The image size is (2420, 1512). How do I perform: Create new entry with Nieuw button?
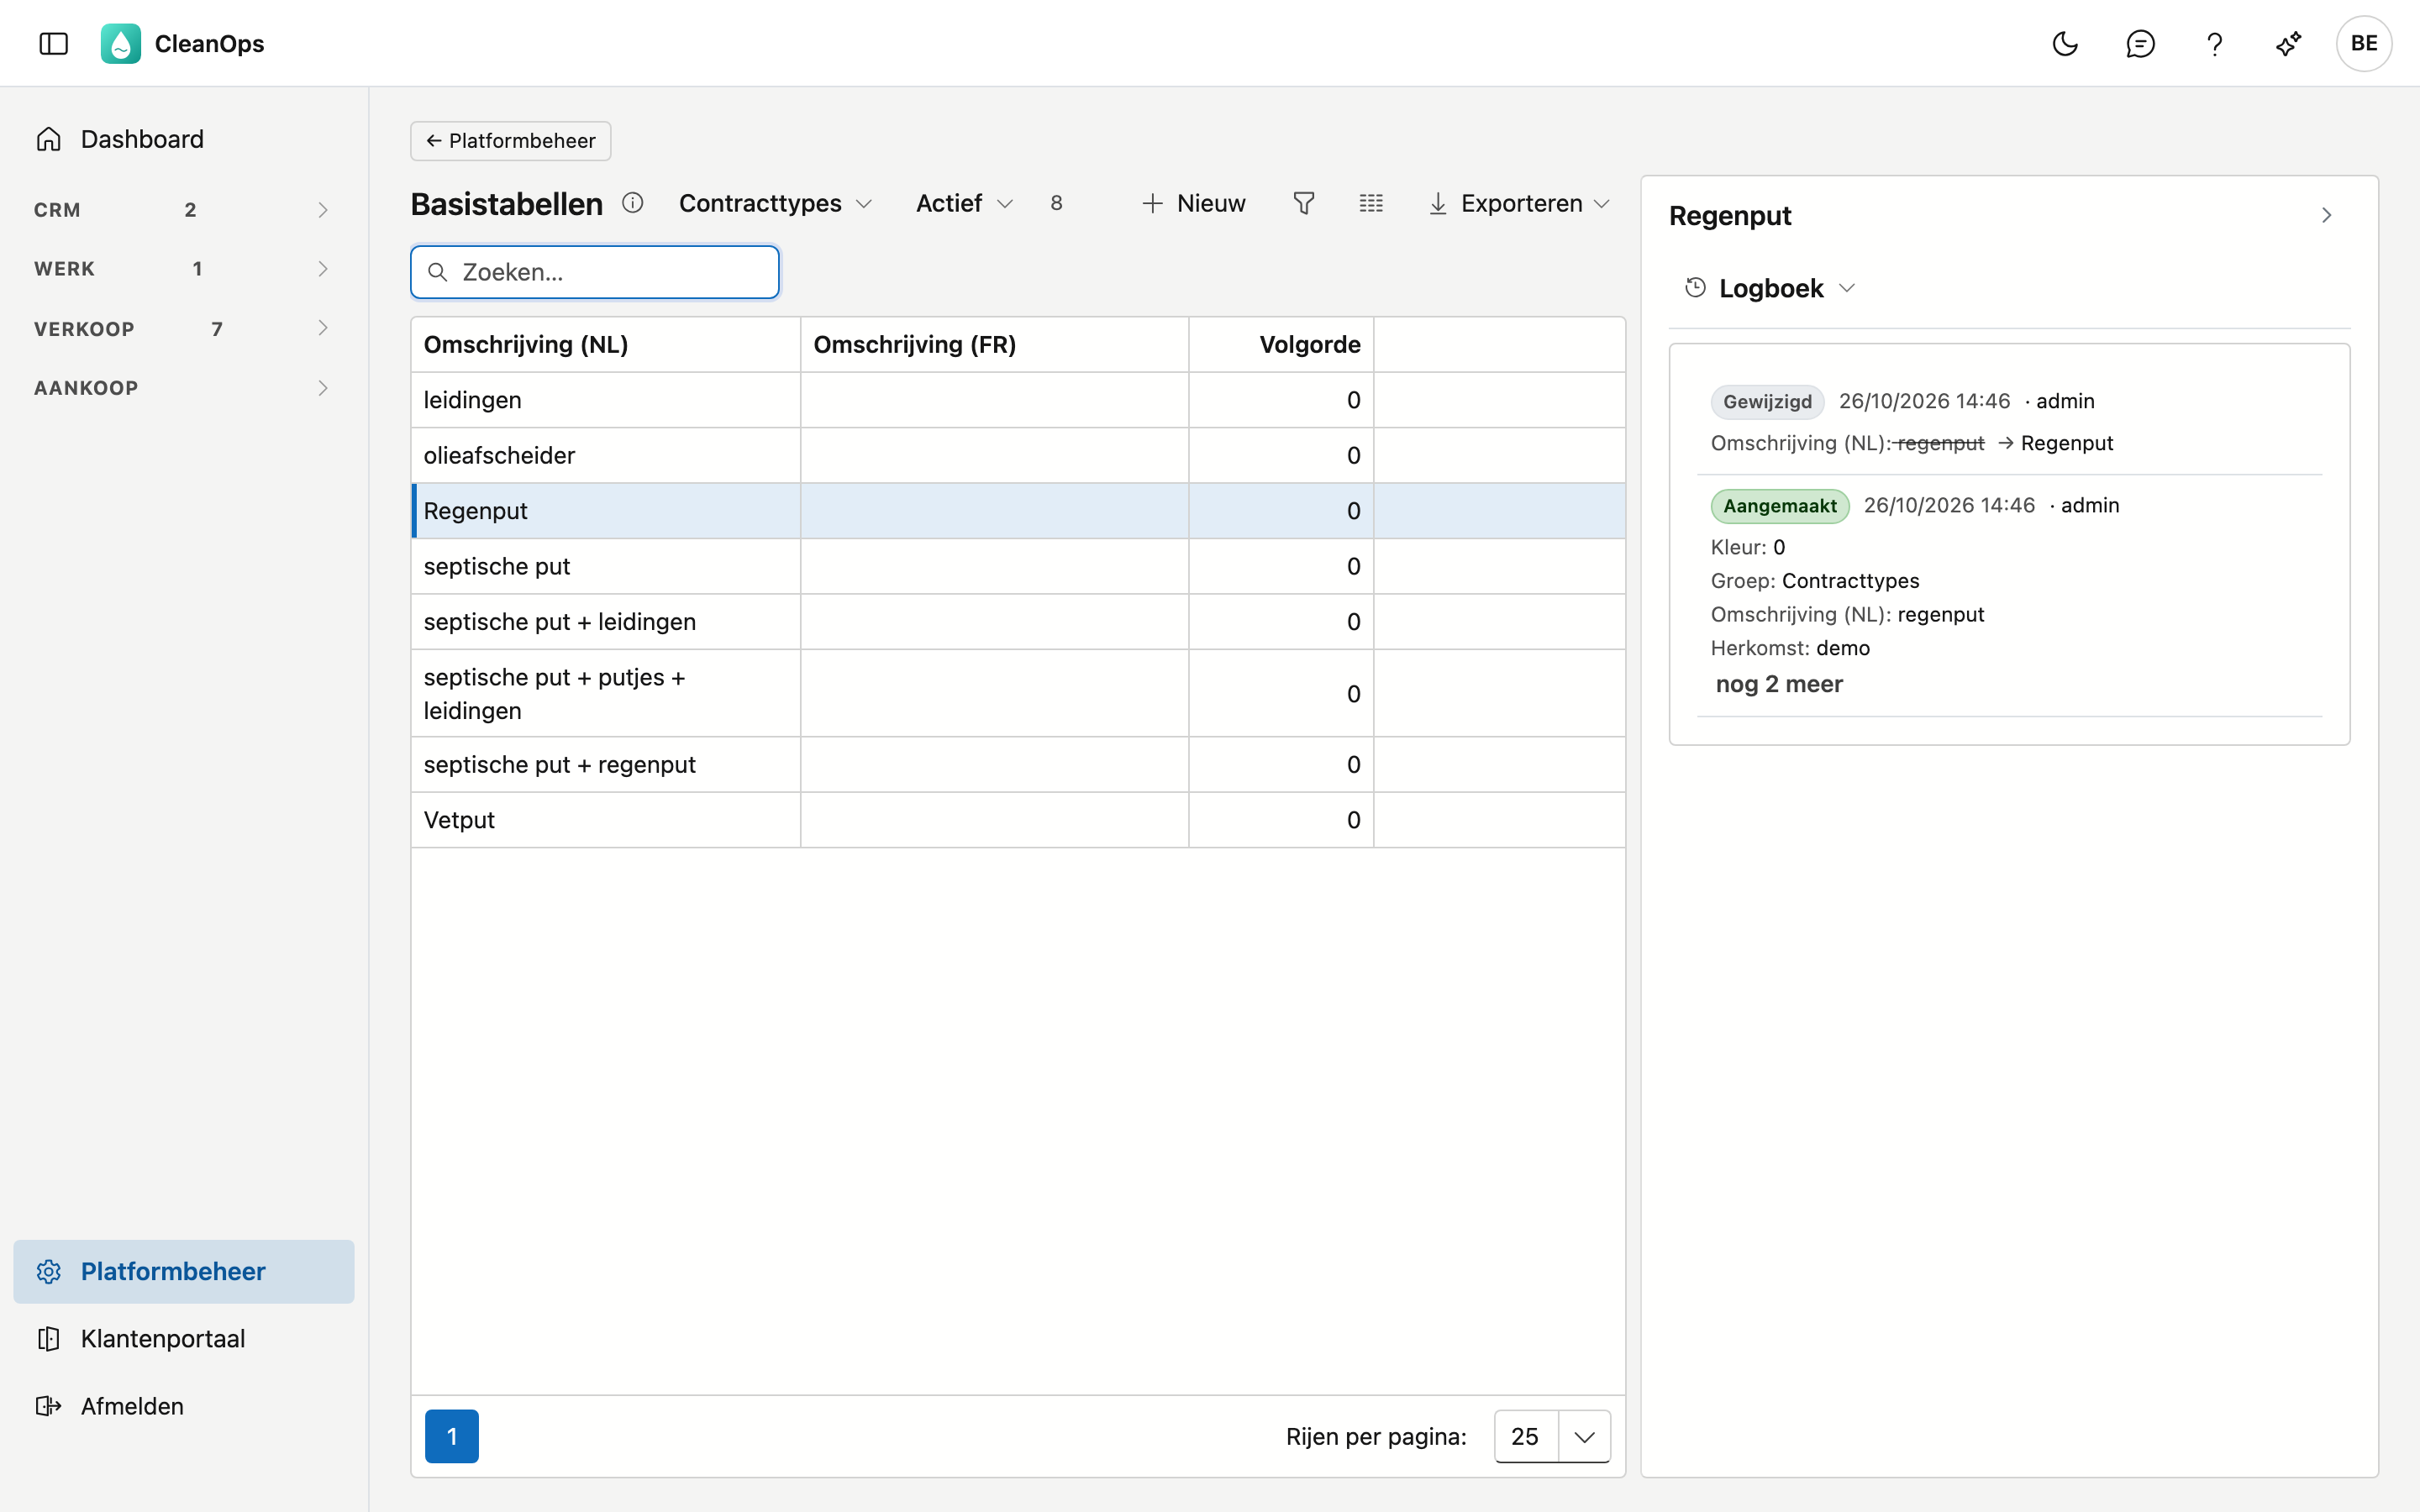[1193, 203]
